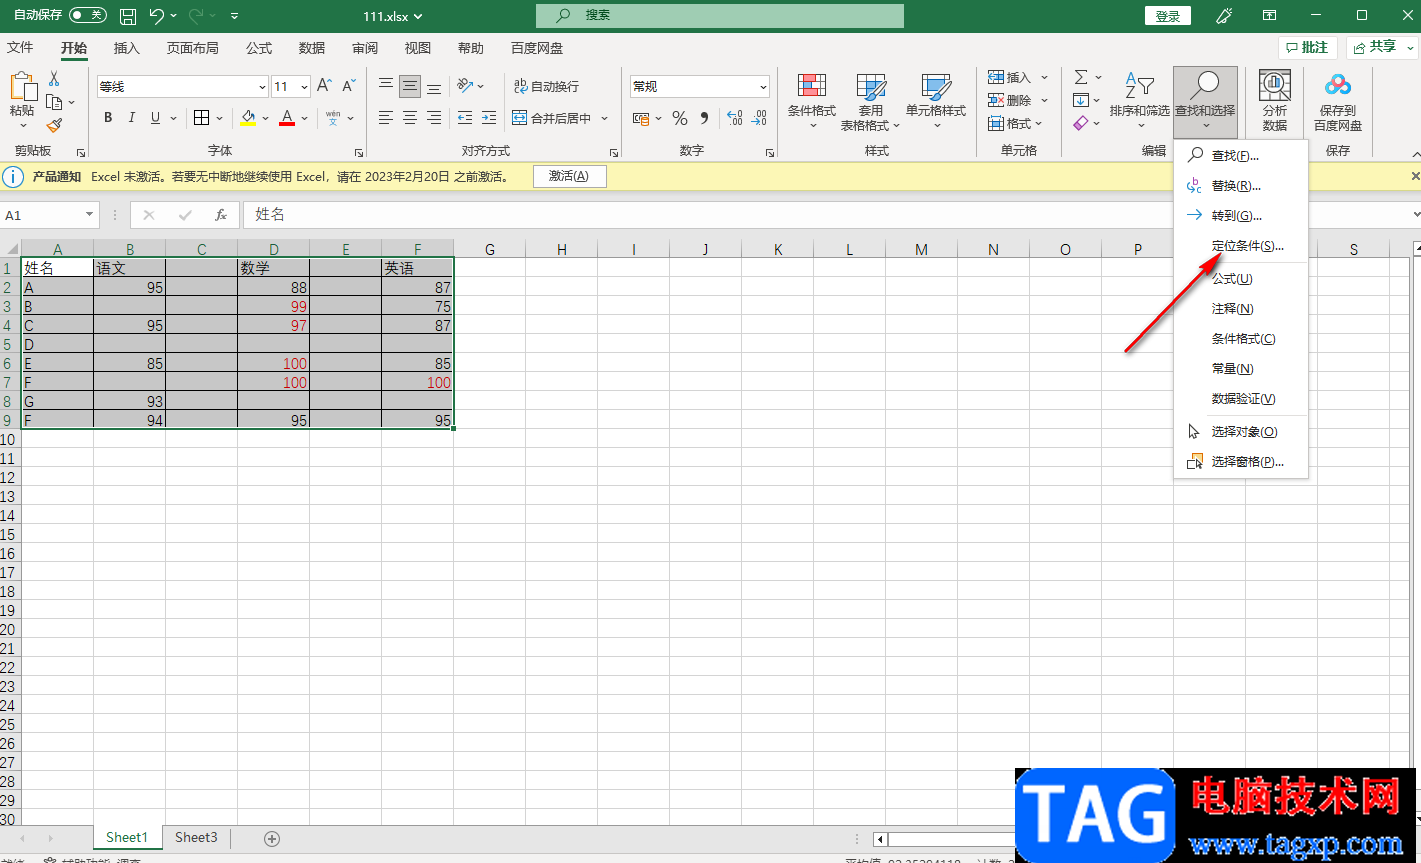The image size is (1421, 863).
Task: Click the 激活(A) activate button
Action: [569, 176]
